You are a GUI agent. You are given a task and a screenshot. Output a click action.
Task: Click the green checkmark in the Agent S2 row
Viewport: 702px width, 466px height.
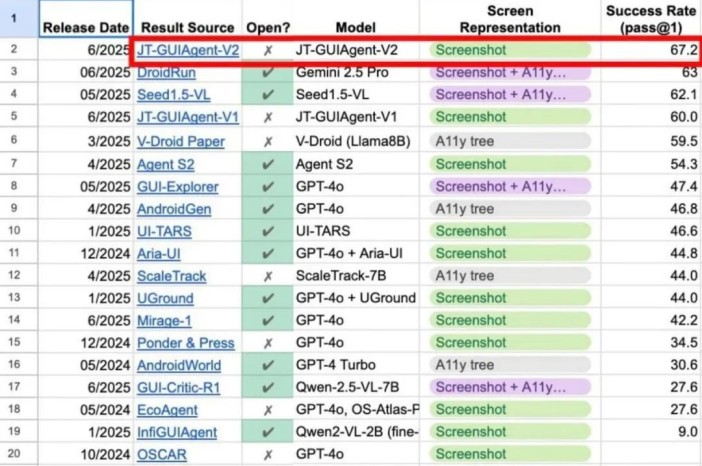pyautogui.click(x=267, y=164)
